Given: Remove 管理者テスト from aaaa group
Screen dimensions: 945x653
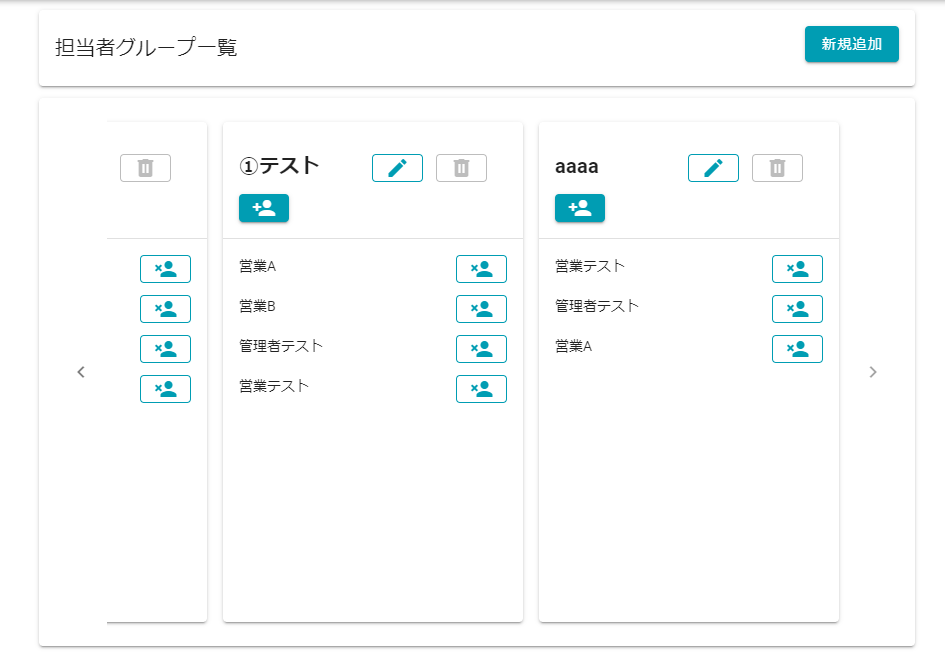Looking at the screenshot, I should (797, 309).
